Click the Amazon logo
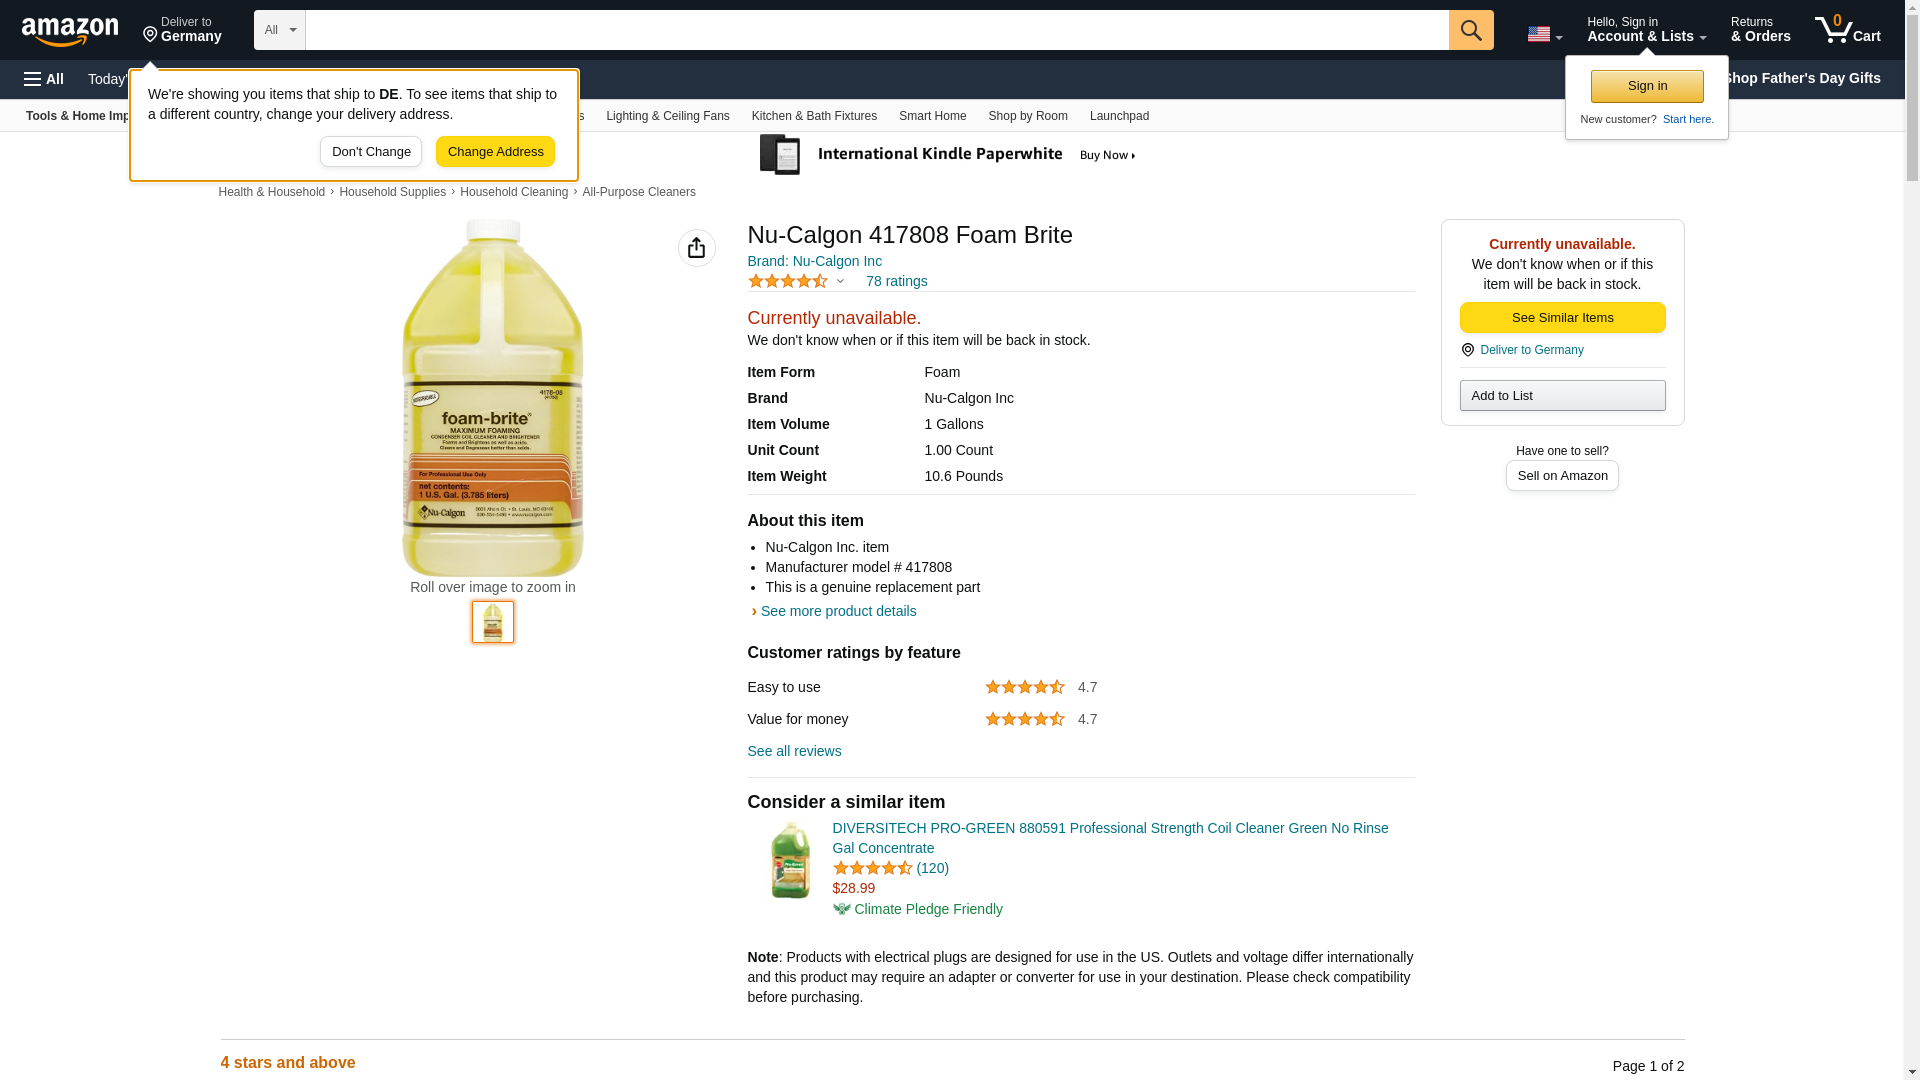 coord(70,31)
